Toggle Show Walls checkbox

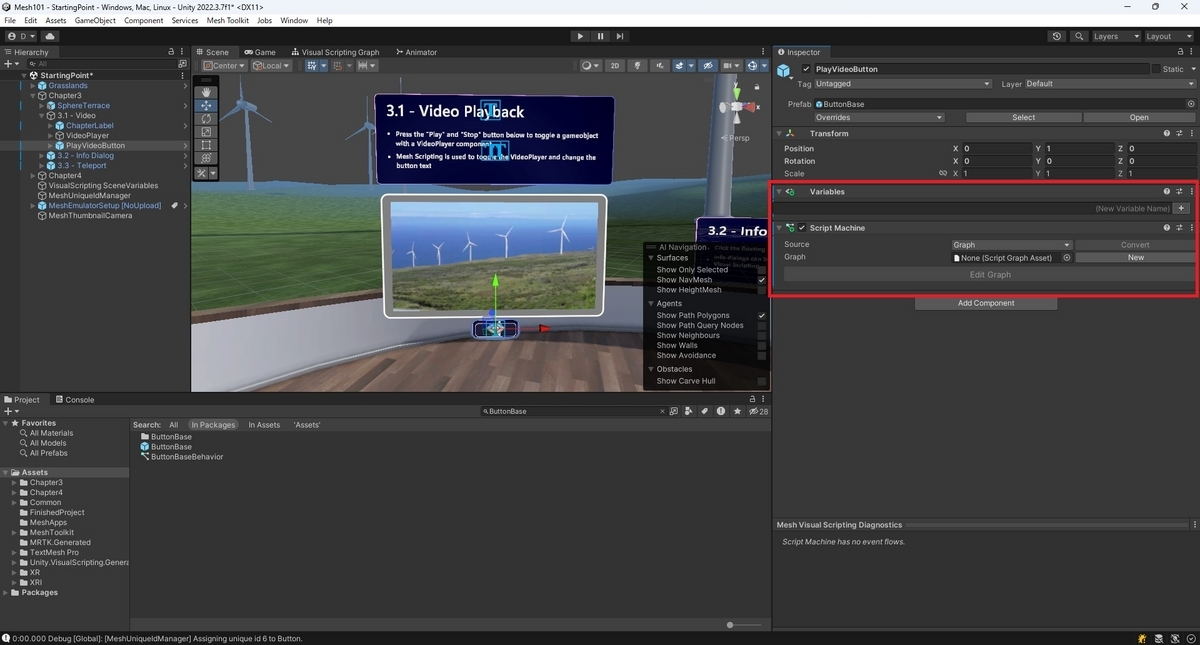(762, 346)
